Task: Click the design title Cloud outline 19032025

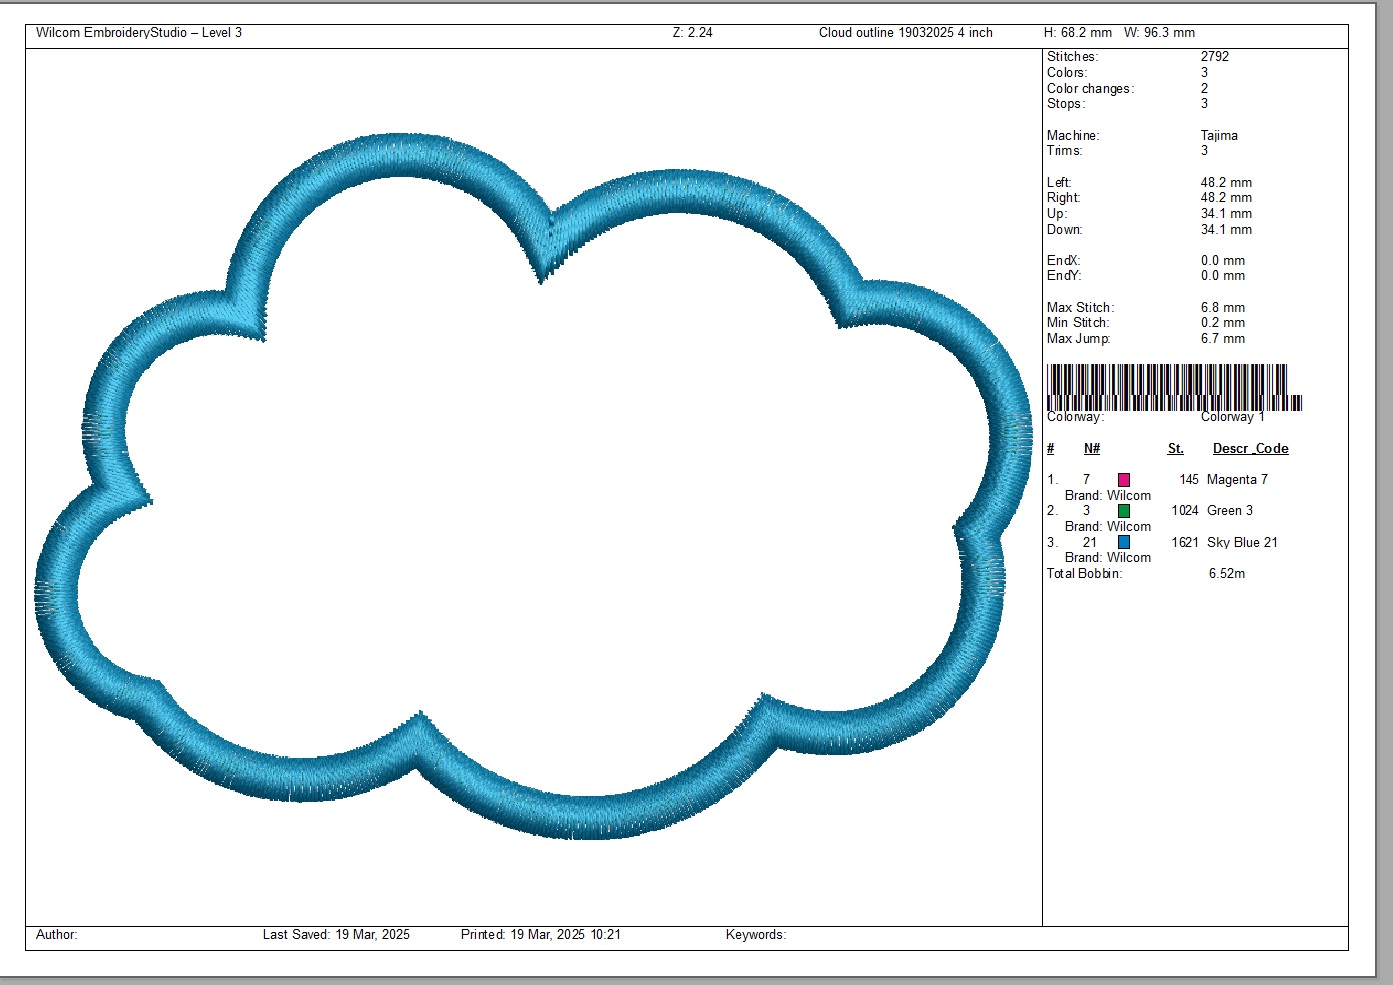Action: [905, 33]
